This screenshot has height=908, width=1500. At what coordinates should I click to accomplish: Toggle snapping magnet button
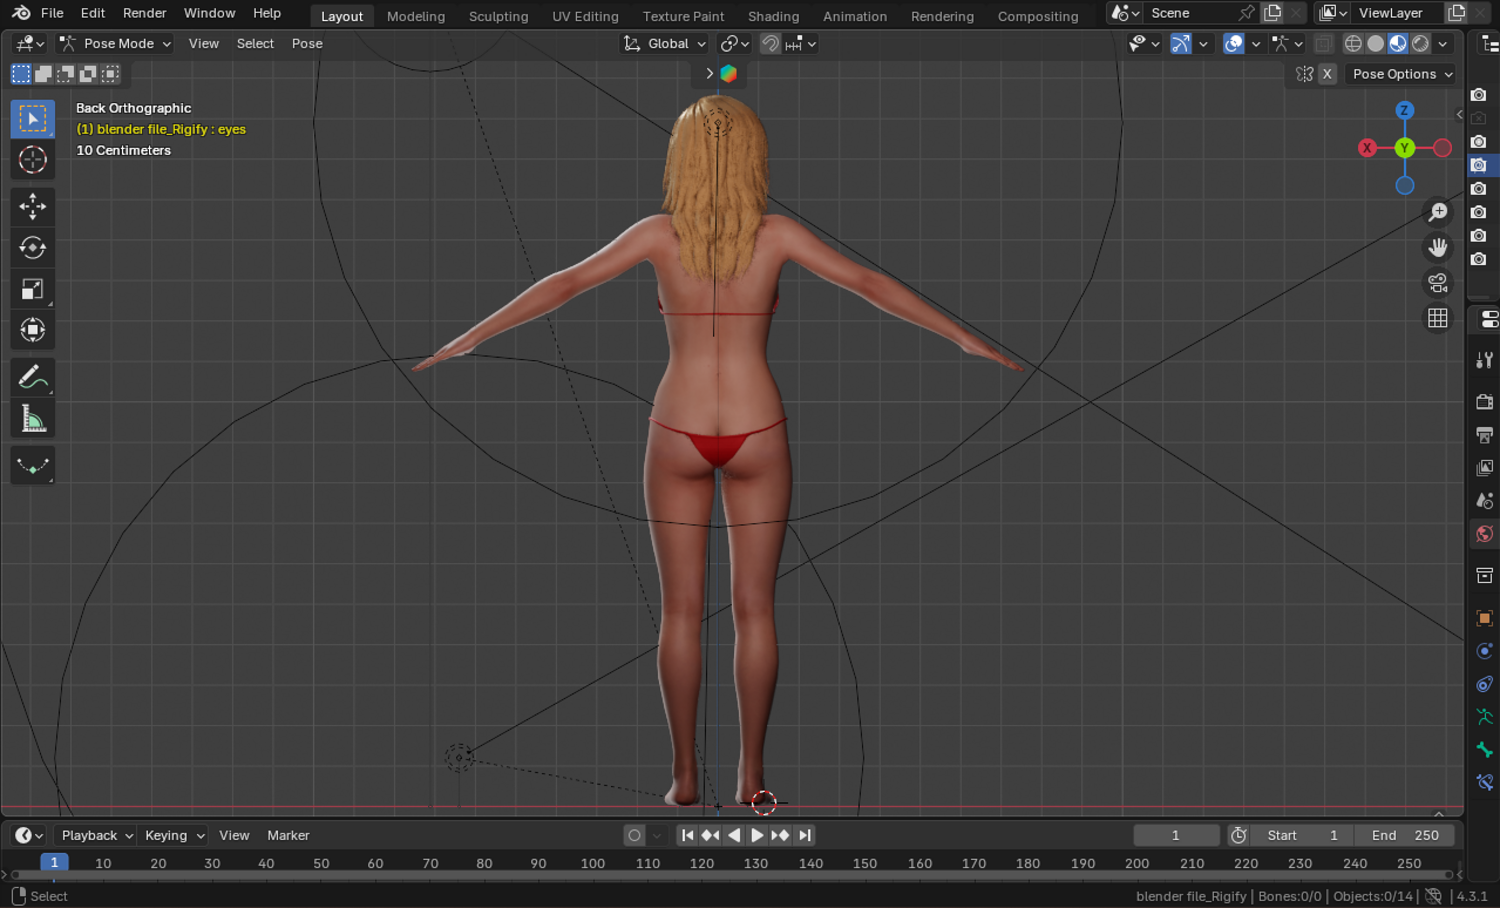(770, 44)
